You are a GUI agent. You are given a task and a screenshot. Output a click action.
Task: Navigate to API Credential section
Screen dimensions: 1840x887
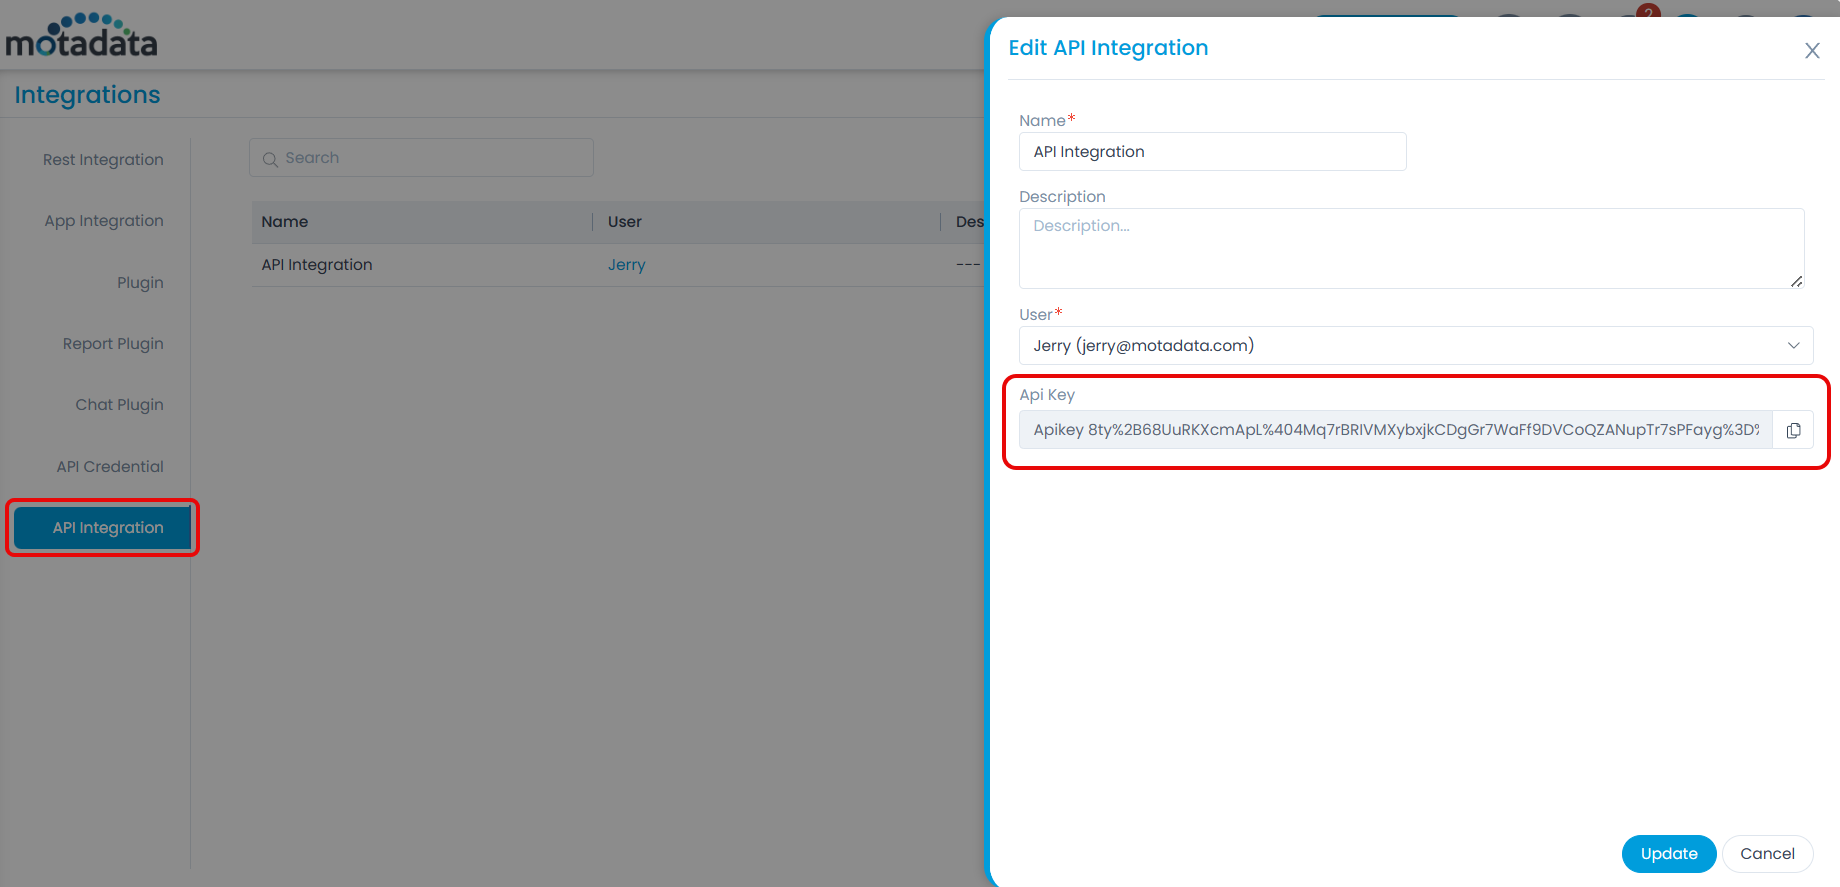[110, 467]
